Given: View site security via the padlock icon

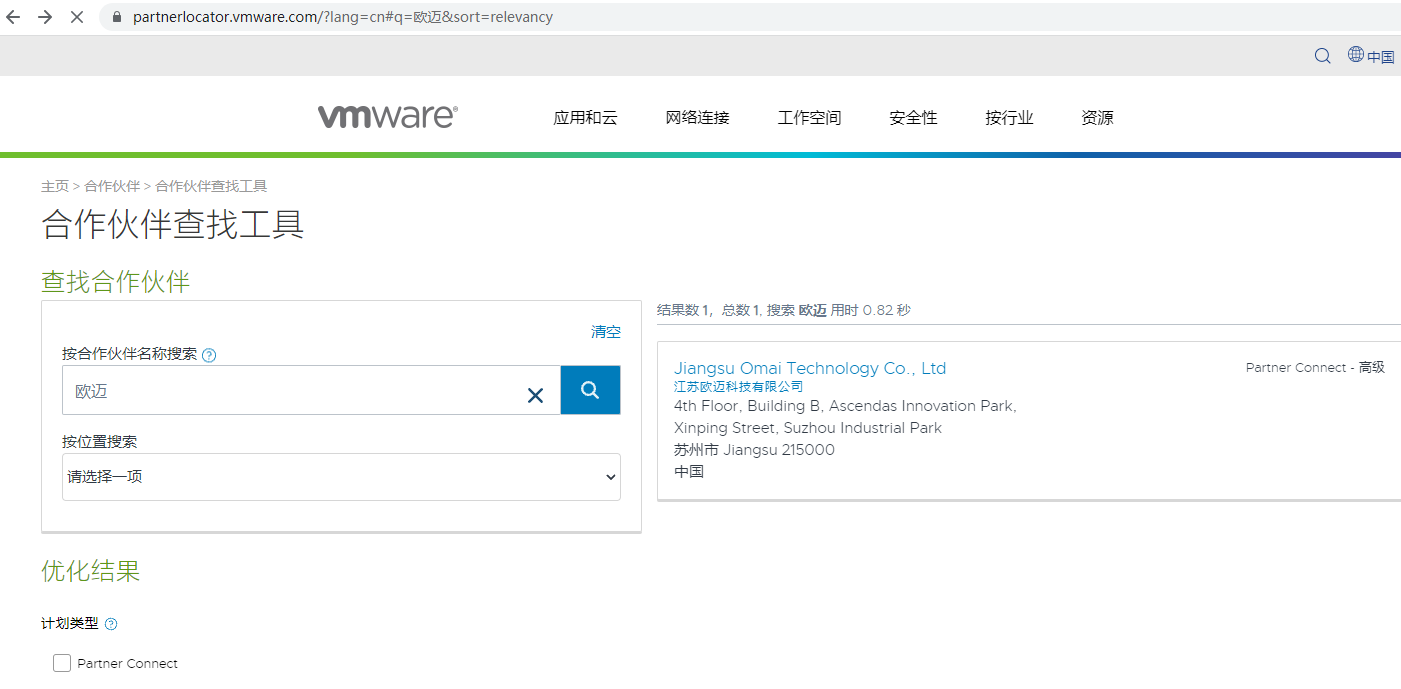Looking at the screenshot, I should (117, 17).
